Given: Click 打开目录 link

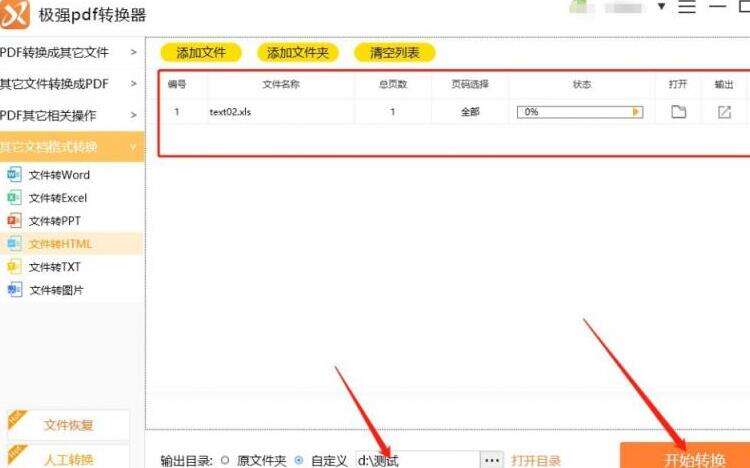Looking at the screenshot, I should click(x=536, y=461).
